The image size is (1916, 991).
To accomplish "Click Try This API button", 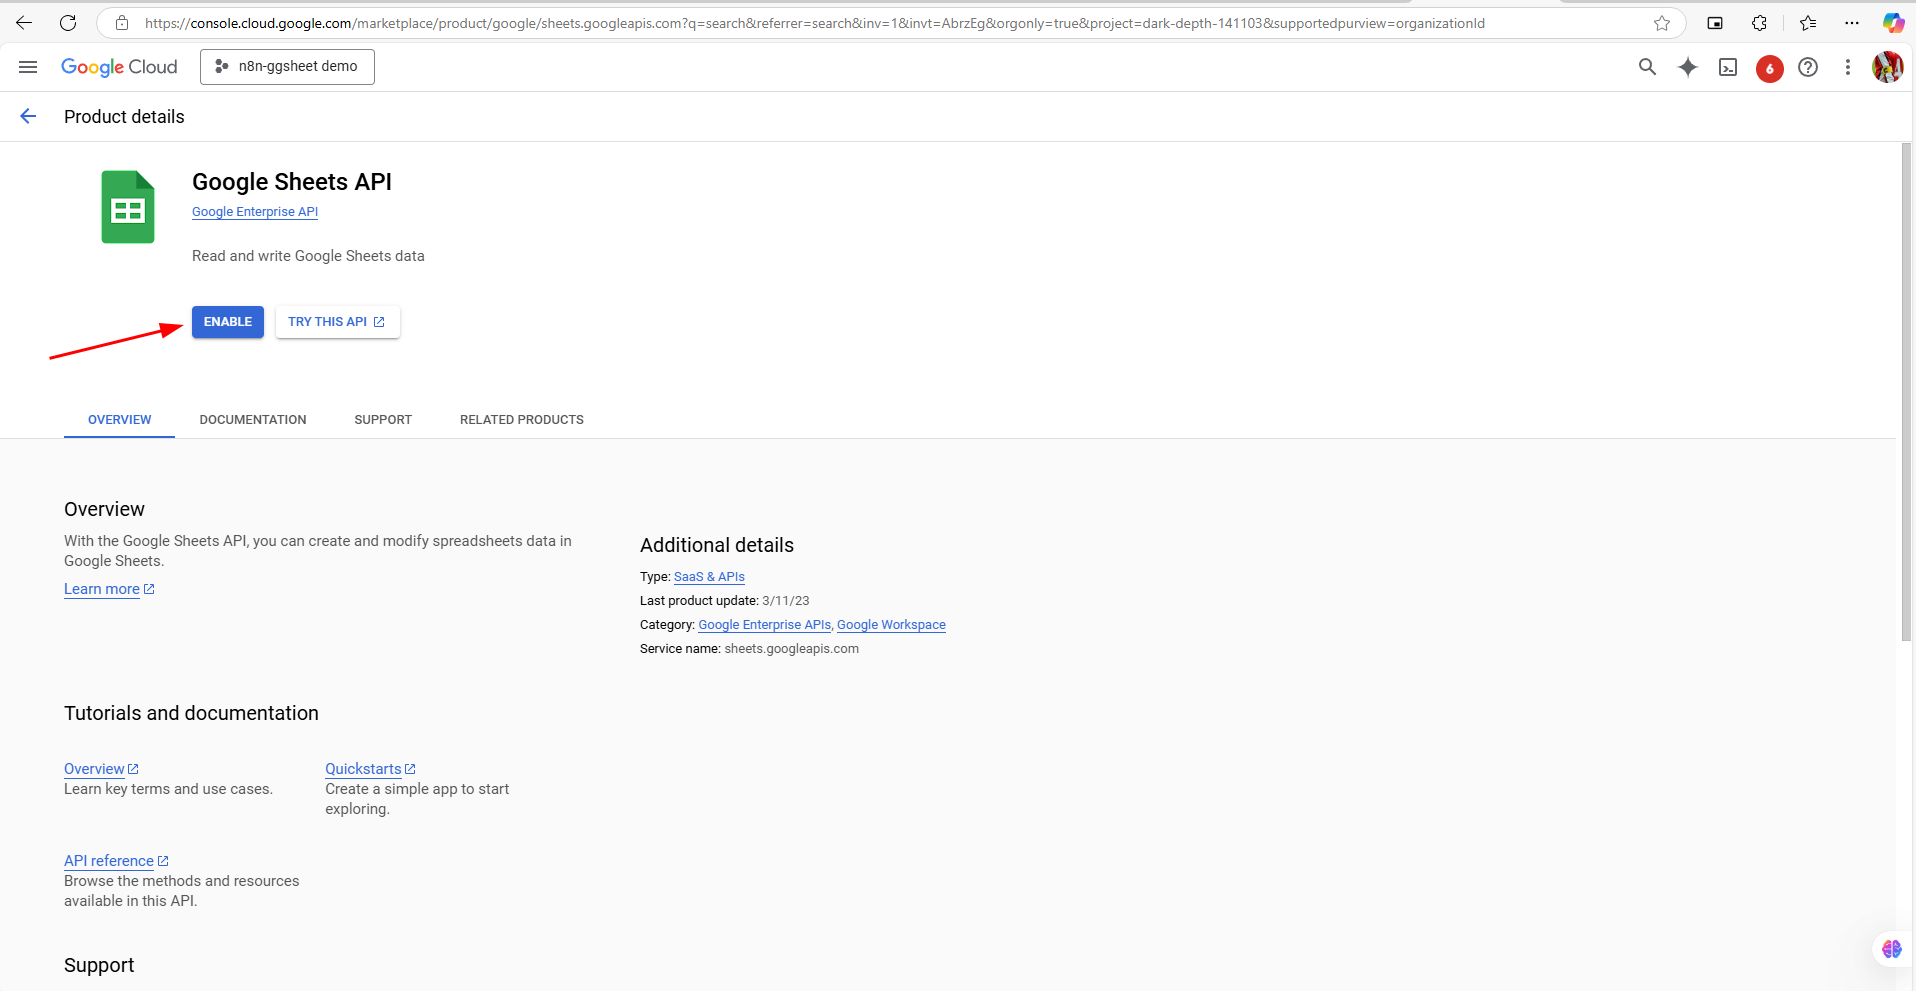I will click(x=338, y=322).
